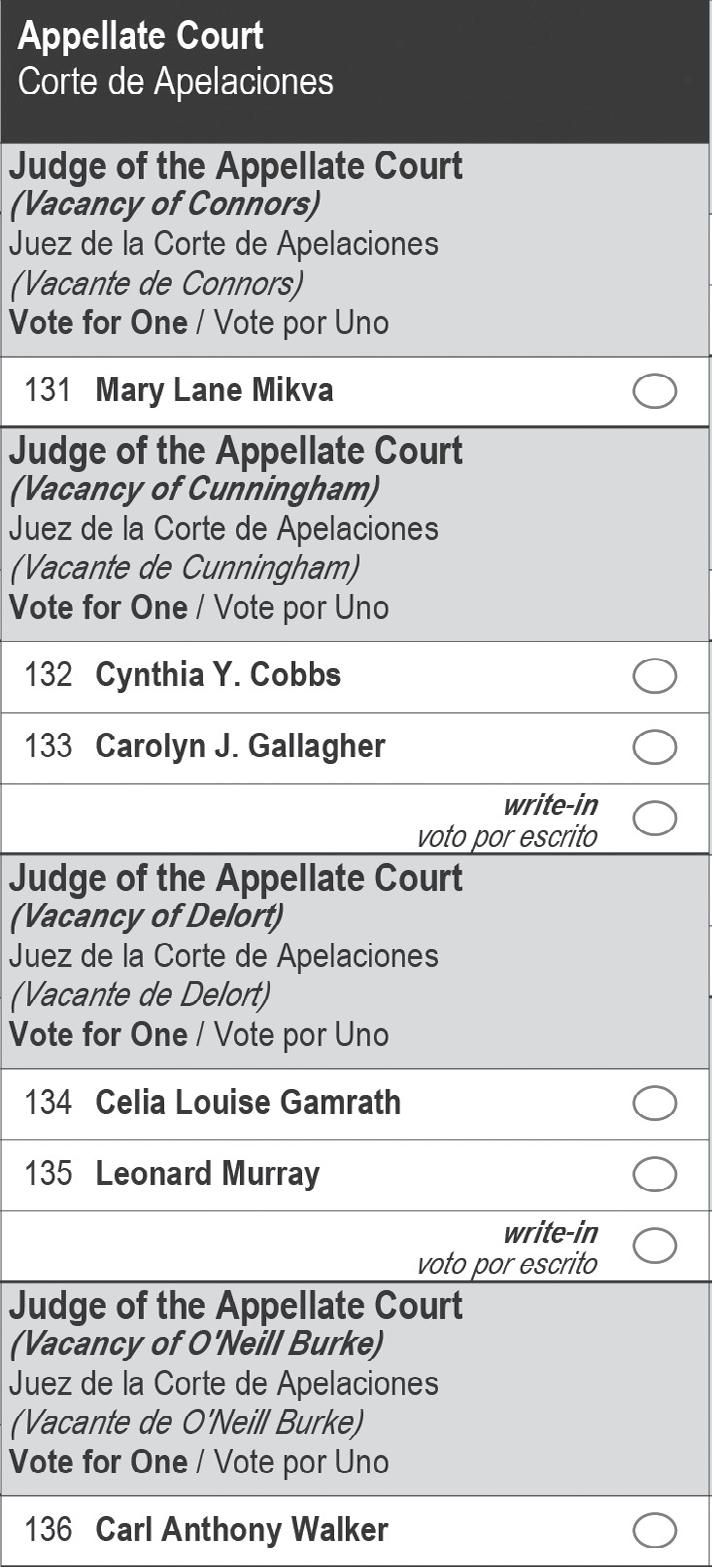Click the Vacancy of O'Neill Burke heading
Image resolution: width=712 pixels, height=1567 pixels.
click(x=196, y=1344)
